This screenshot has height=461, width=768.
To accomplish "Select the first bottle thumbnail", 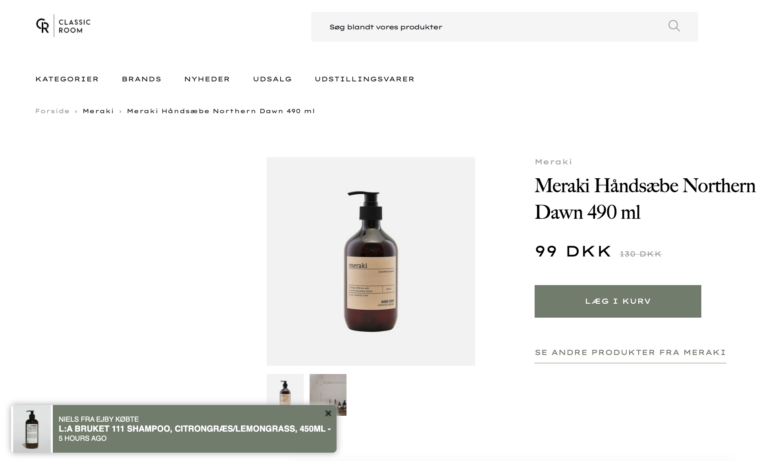I will coord(285,389).
